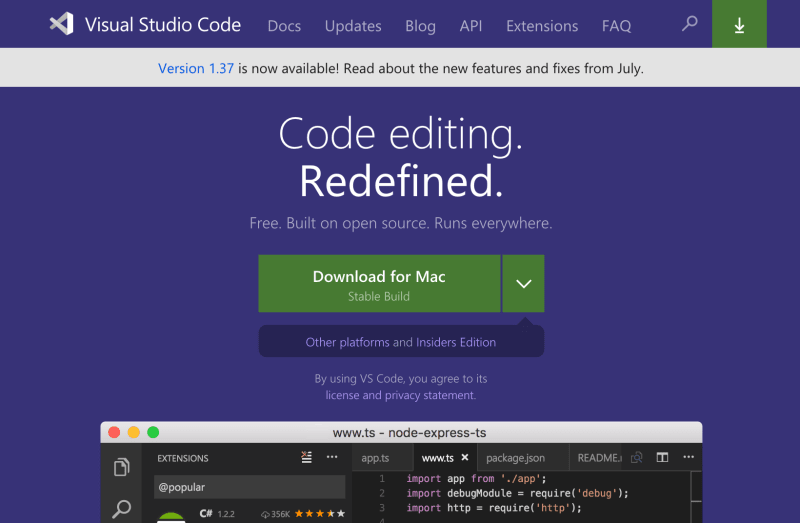The height and width of the screenshot is (523, 800).
Task: Open the Blog menu item
Action: (420, 26)
